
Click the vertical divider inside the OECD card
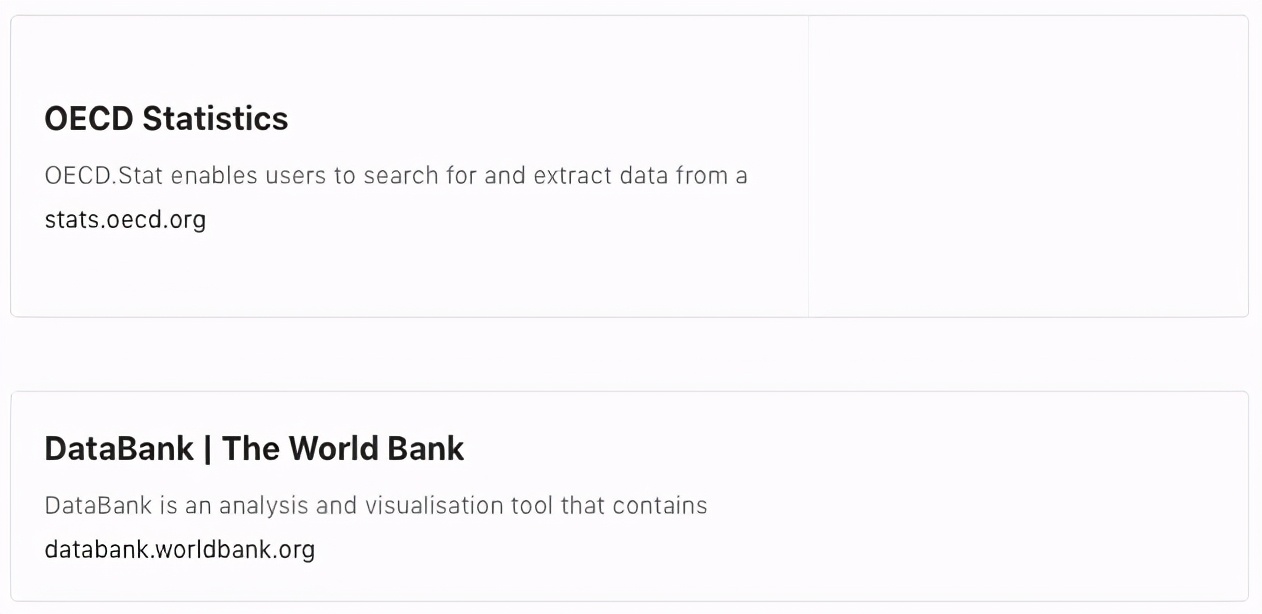point(808,166)
